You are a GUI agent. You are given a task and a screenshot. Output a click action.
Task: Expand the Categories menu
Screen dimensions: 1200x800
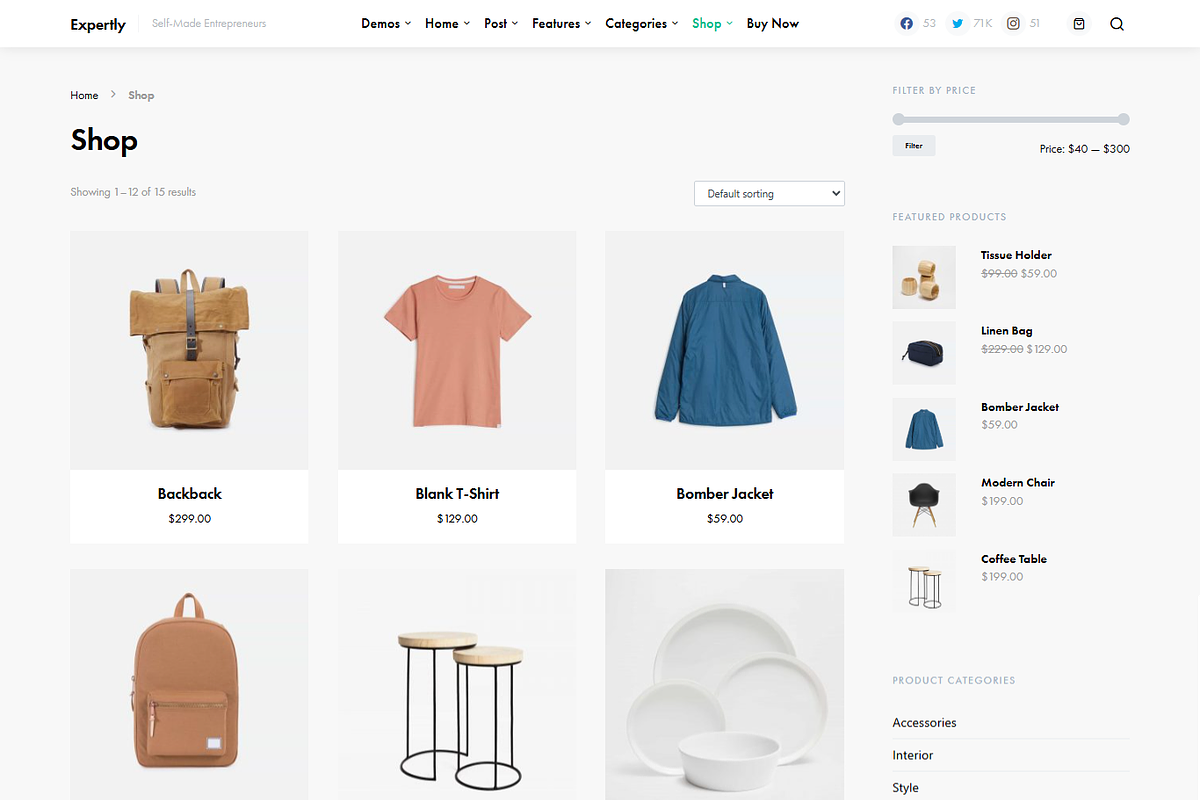tap(641, 23)
